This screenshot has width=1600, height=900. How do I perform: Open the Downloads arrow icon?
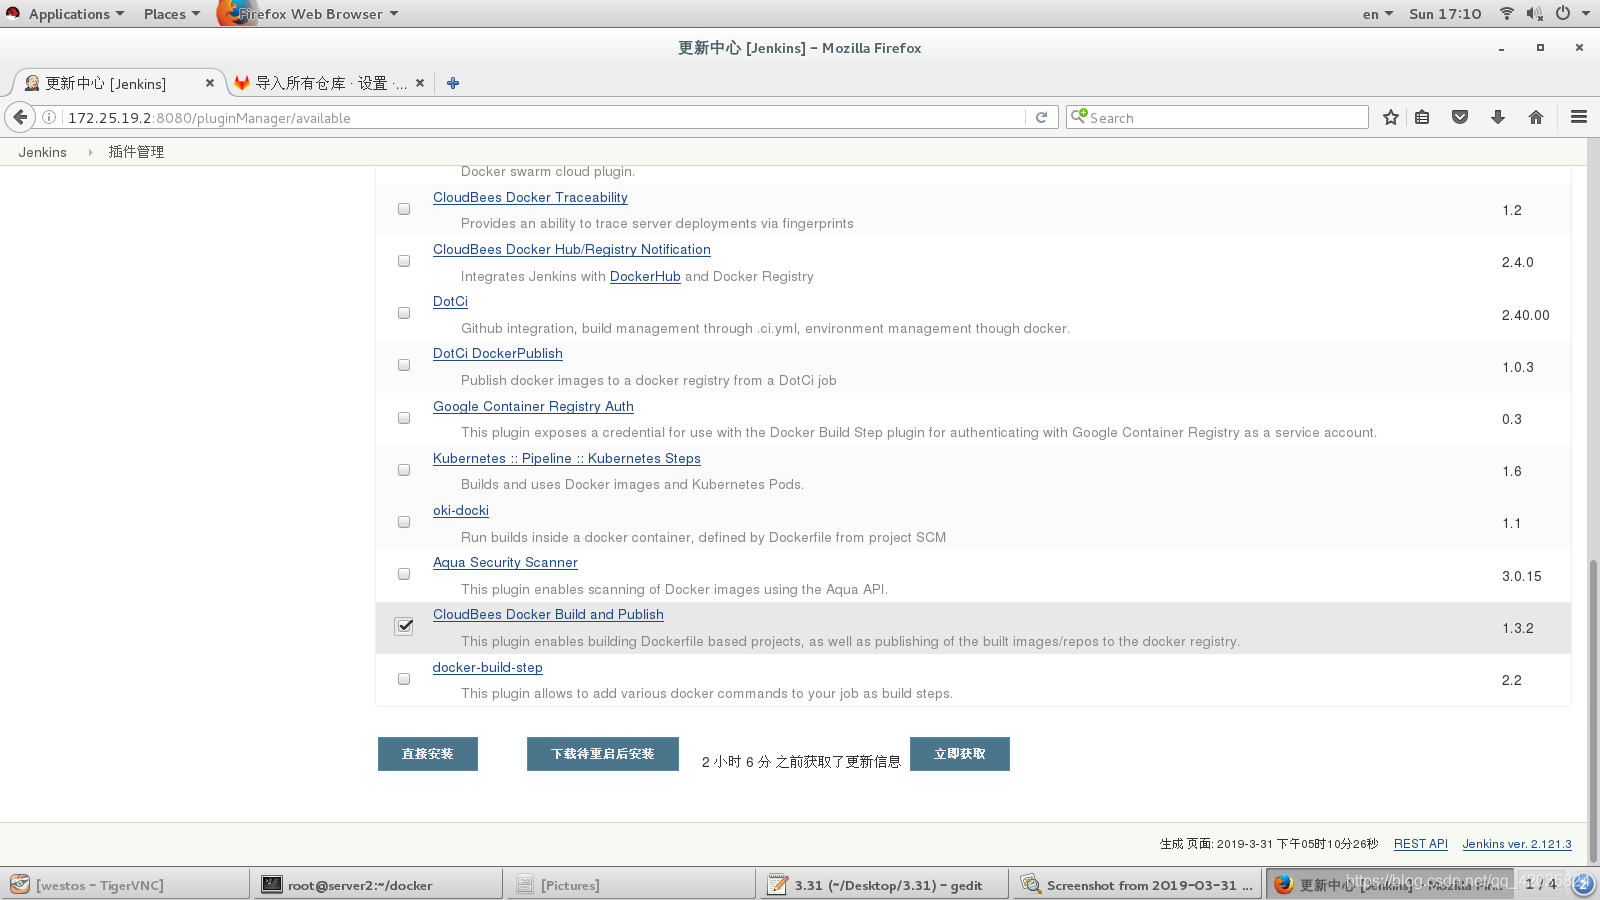(x=1498, y=117)
